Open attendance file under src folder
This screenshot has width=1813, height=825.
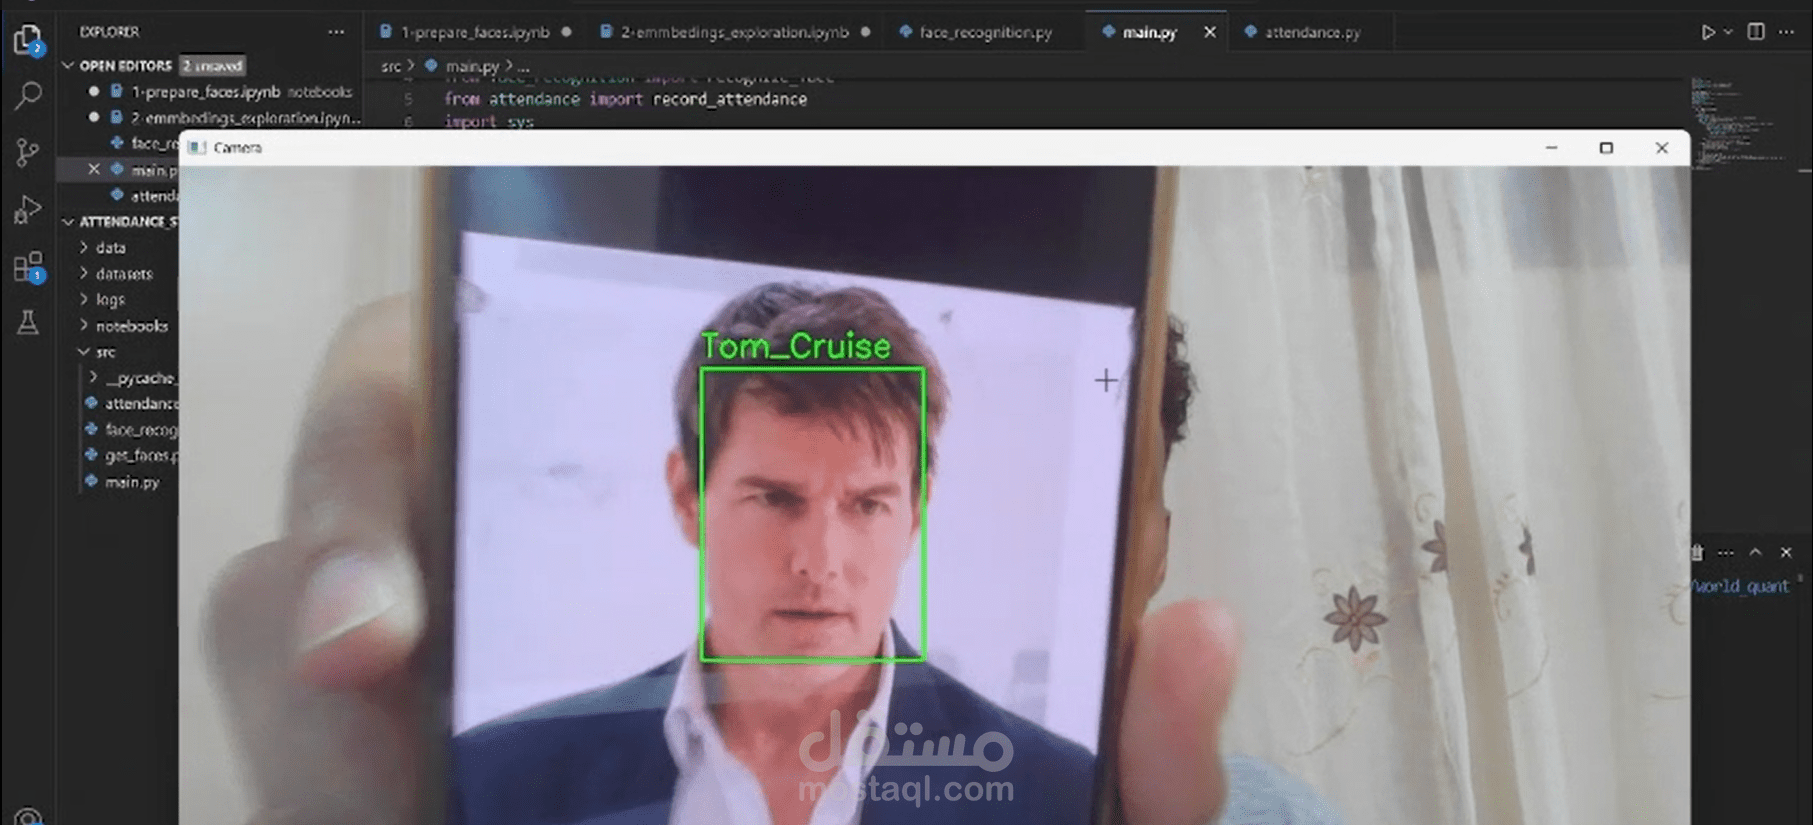141,403
